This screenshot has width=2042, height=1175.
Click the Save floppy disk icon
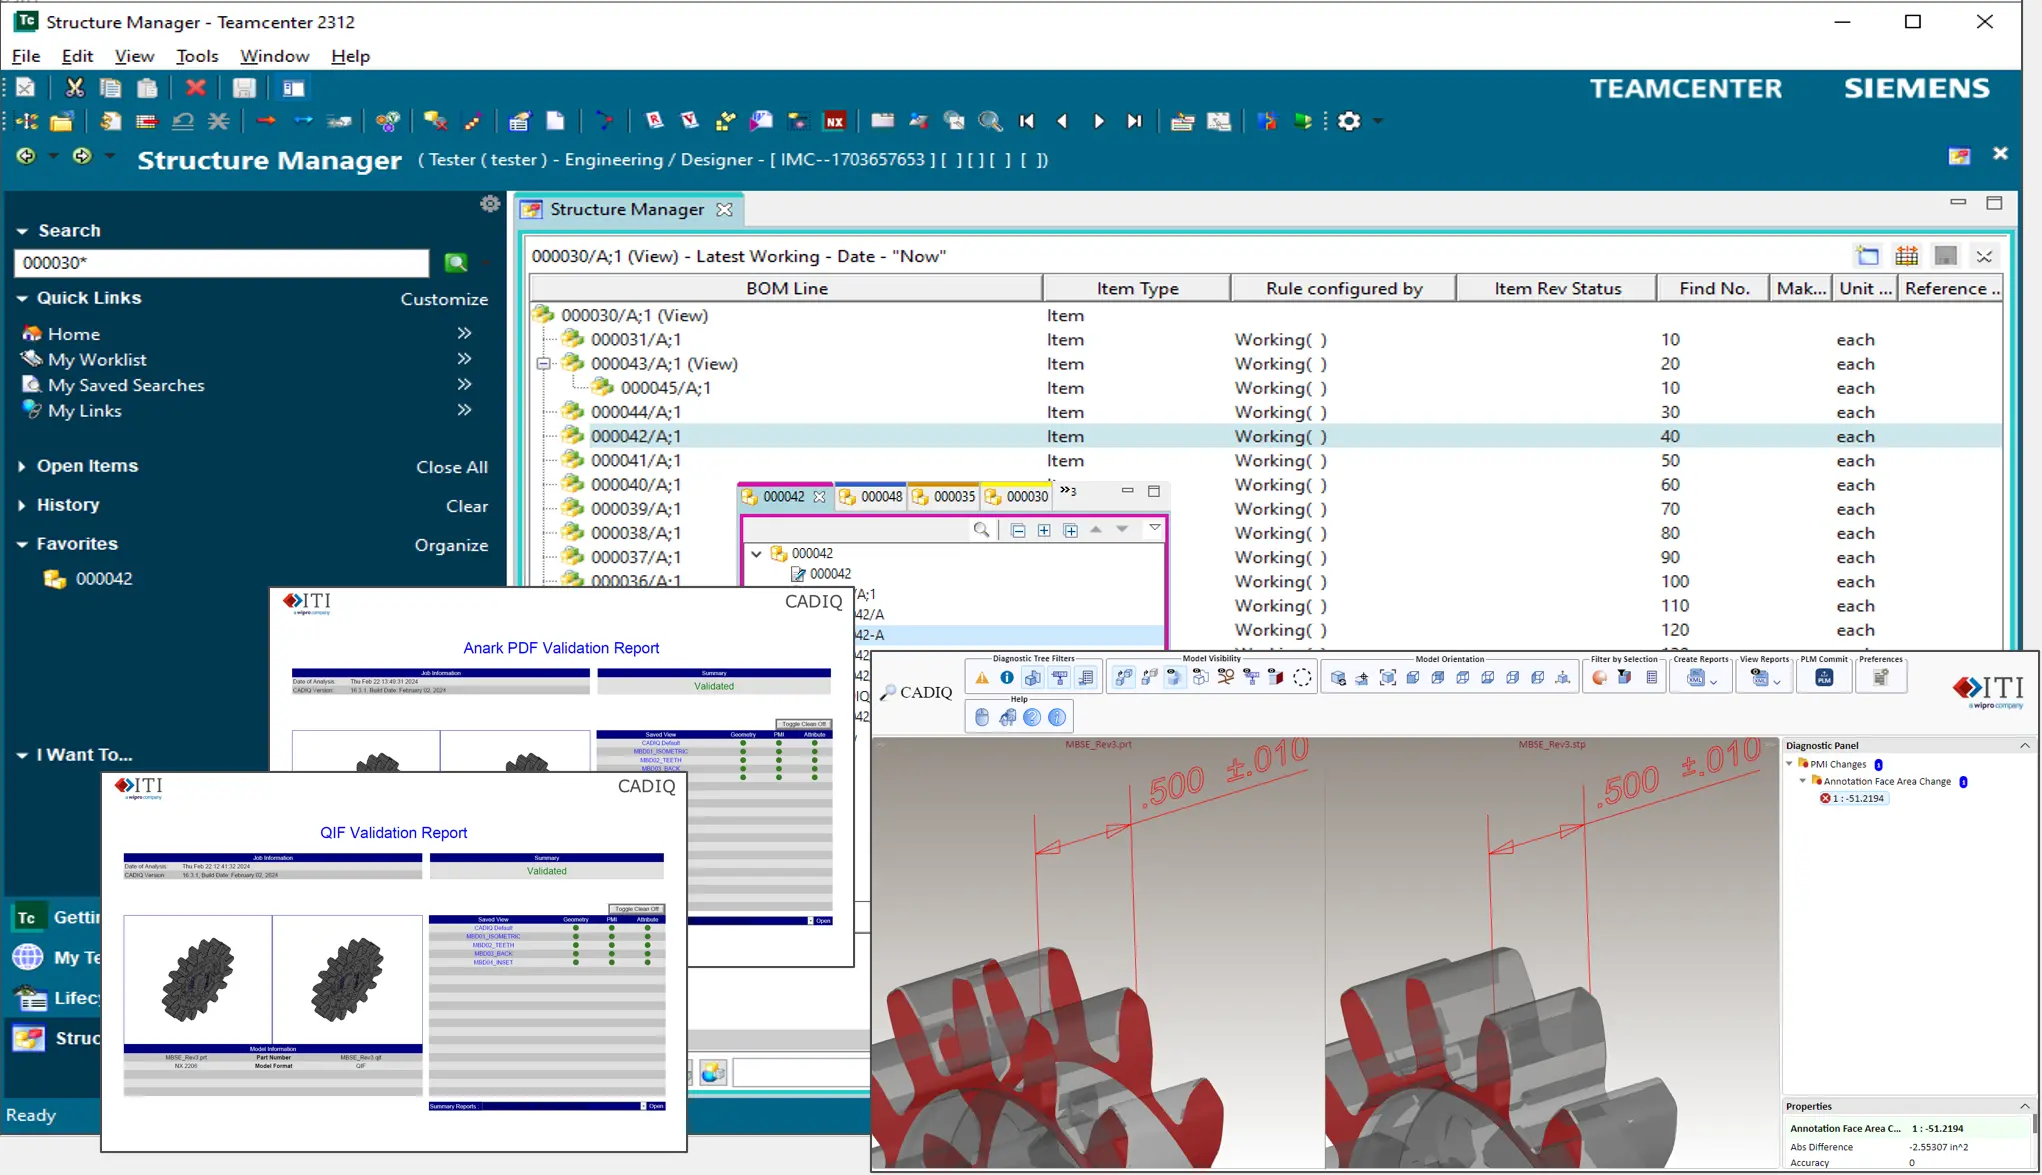coord(244,88)
